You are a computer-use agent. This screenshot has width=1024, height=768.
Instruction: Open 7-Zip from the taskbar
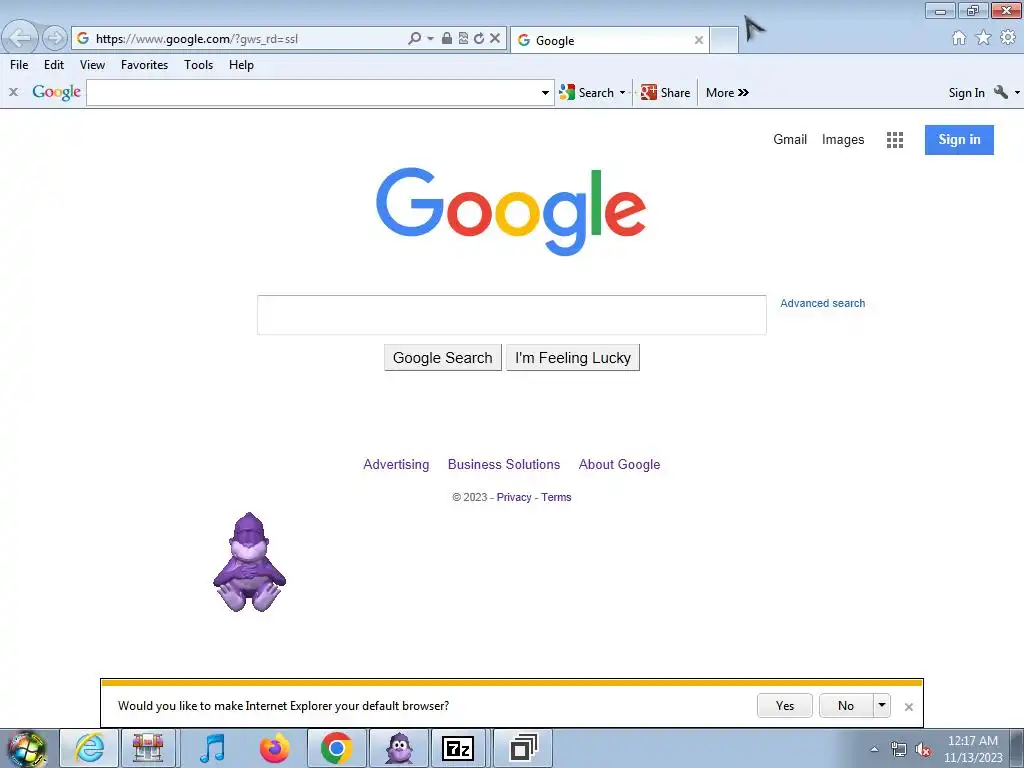click(458, 748)
